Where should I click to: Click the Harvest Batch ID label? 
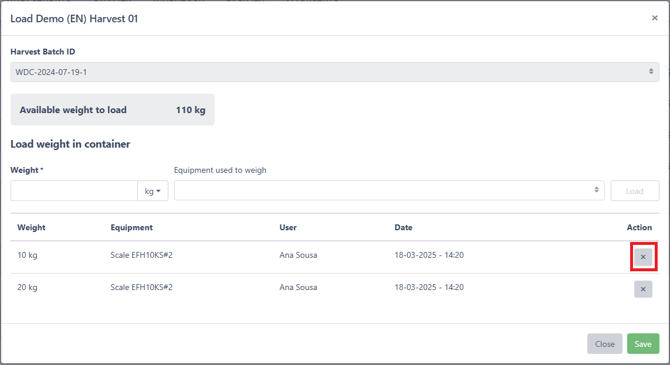coord(43,52)
